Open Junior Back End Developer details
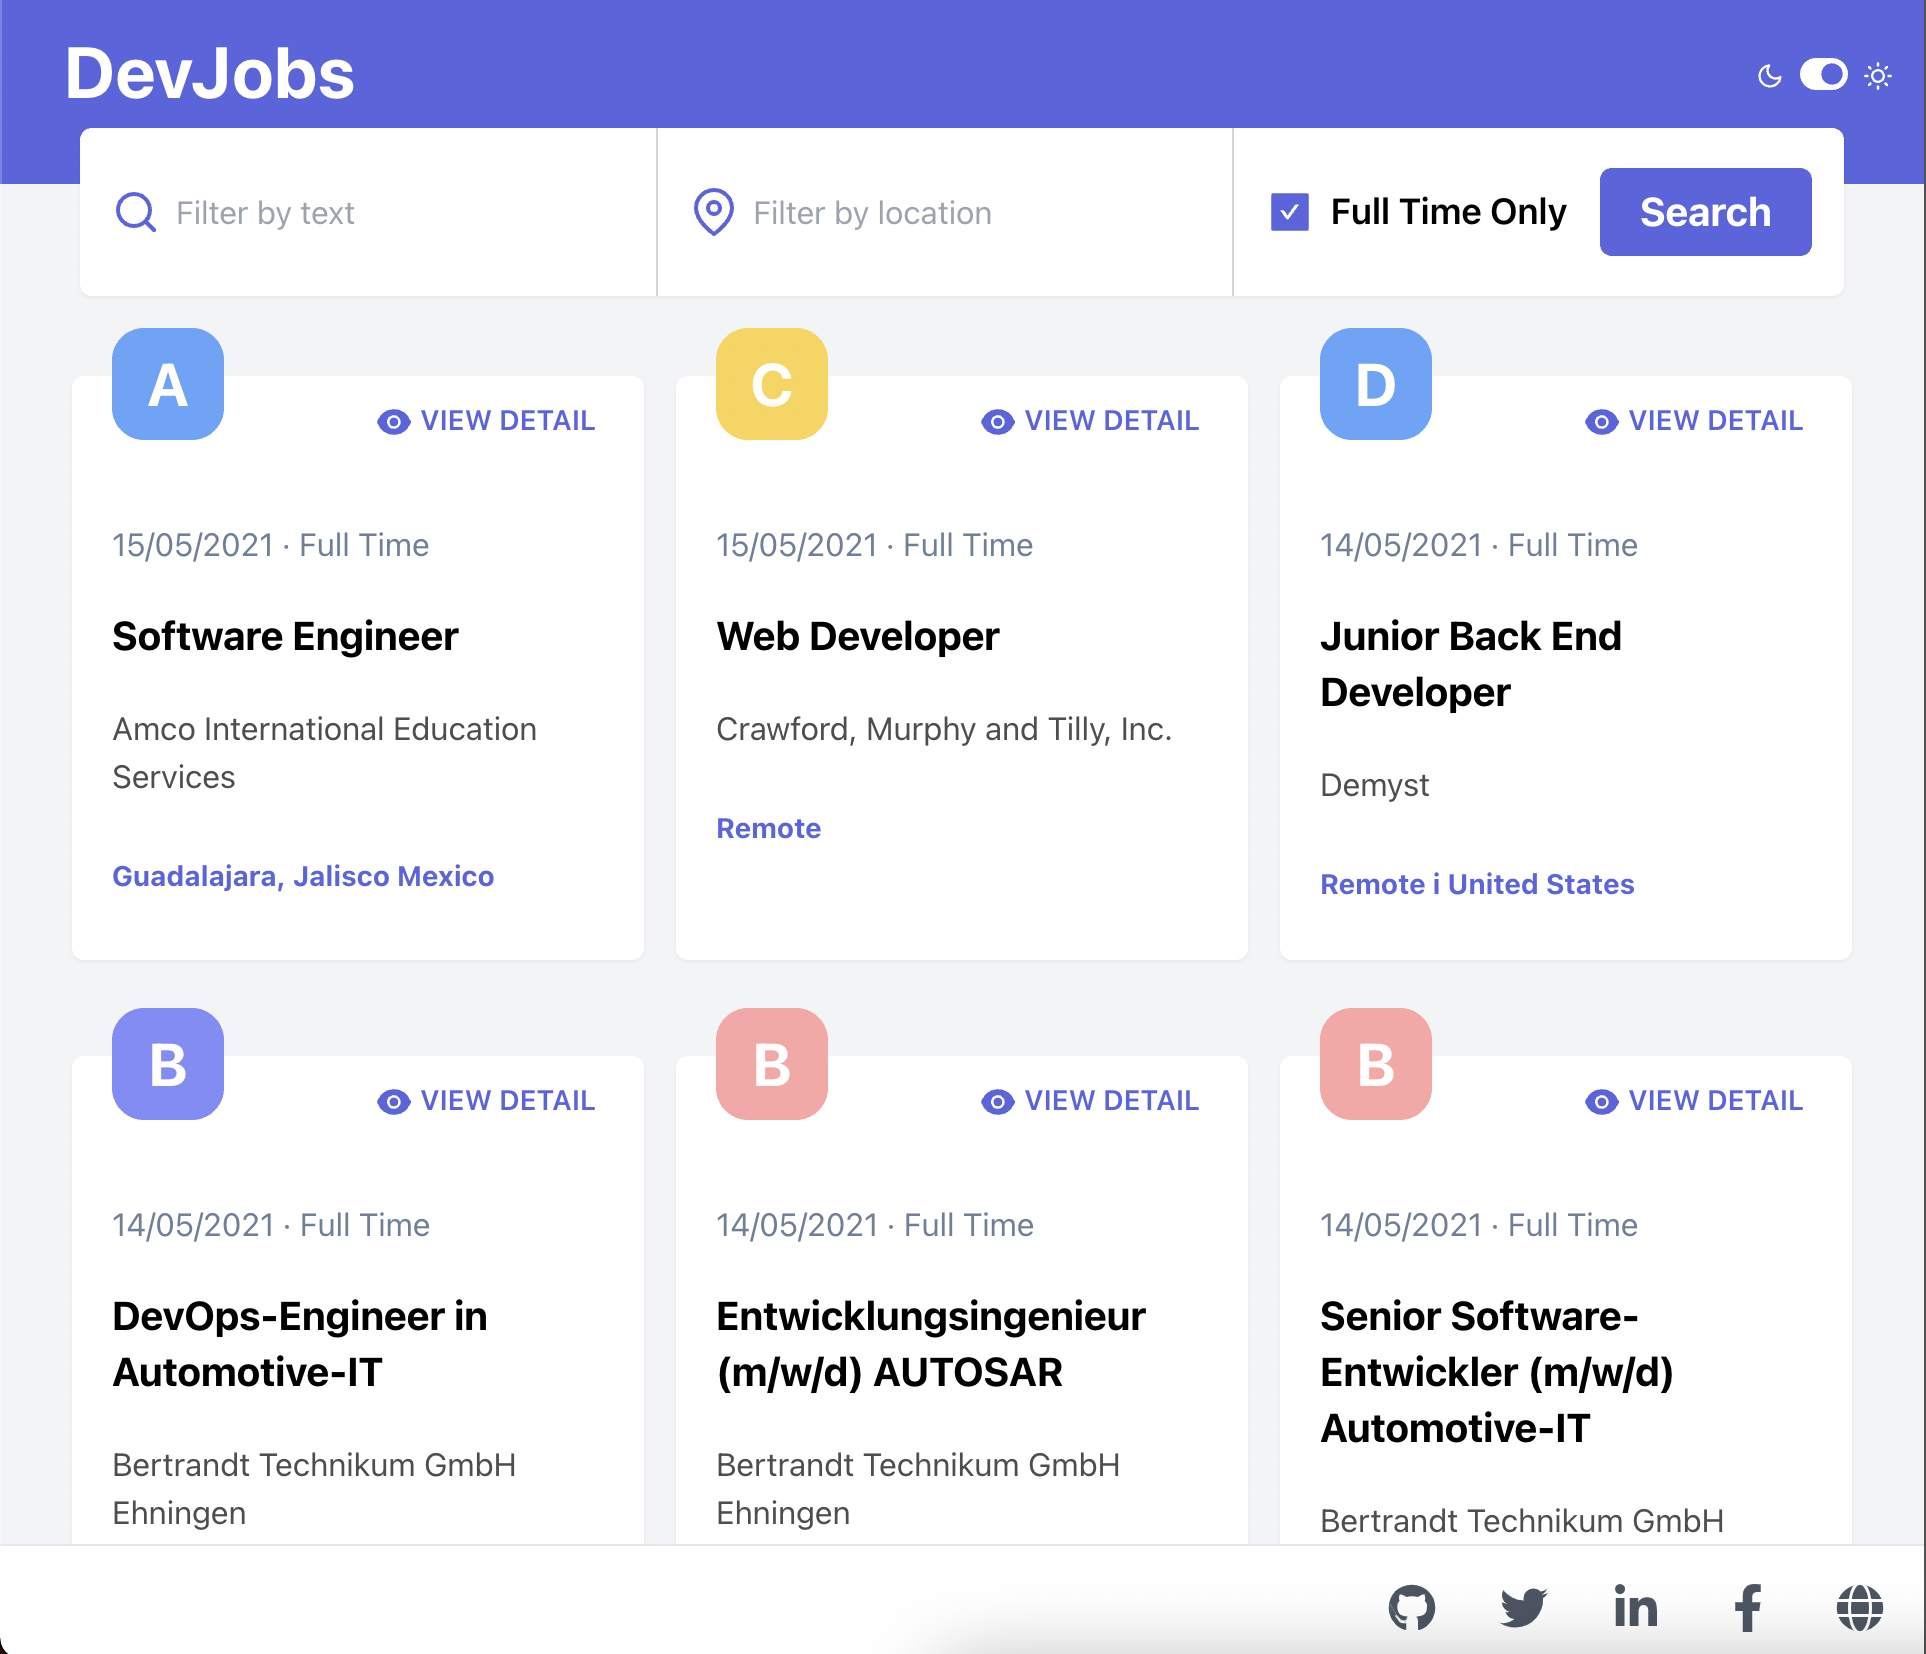Image resolution: width=1926 pixels, height=1654 pixels. click(1695, 421)
